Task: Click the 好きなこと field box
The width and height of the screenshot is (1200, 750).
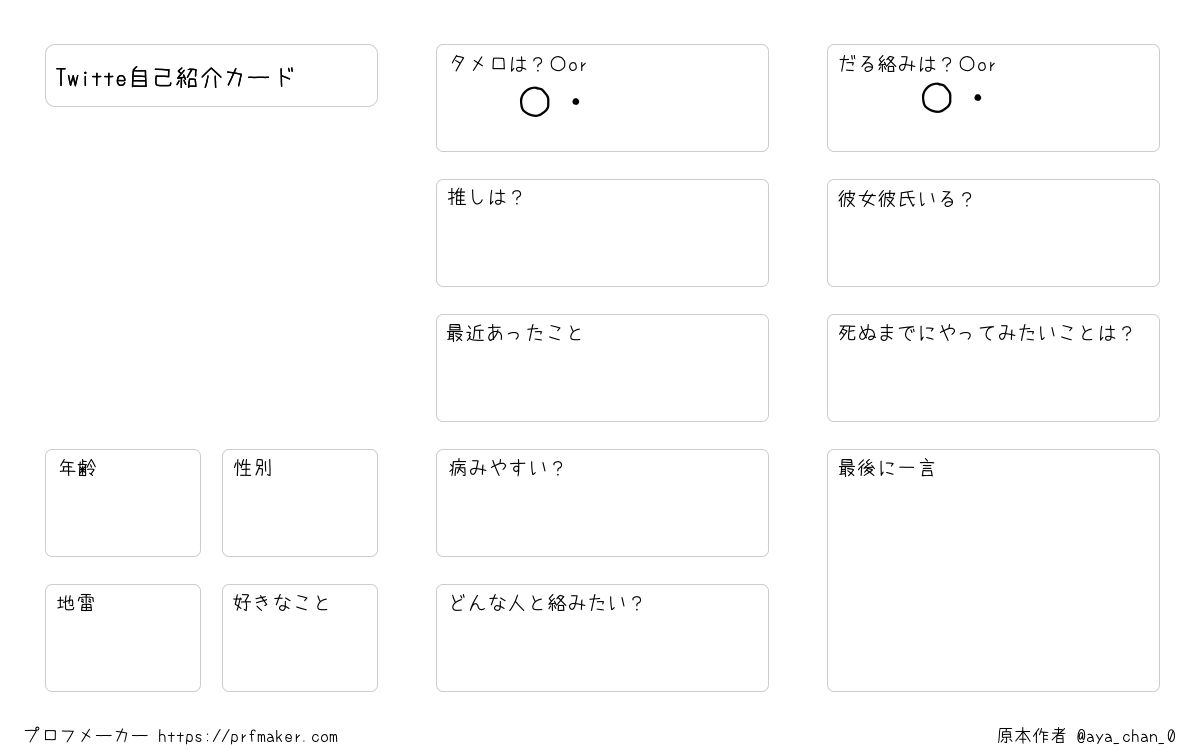Action: coord(300,638)
